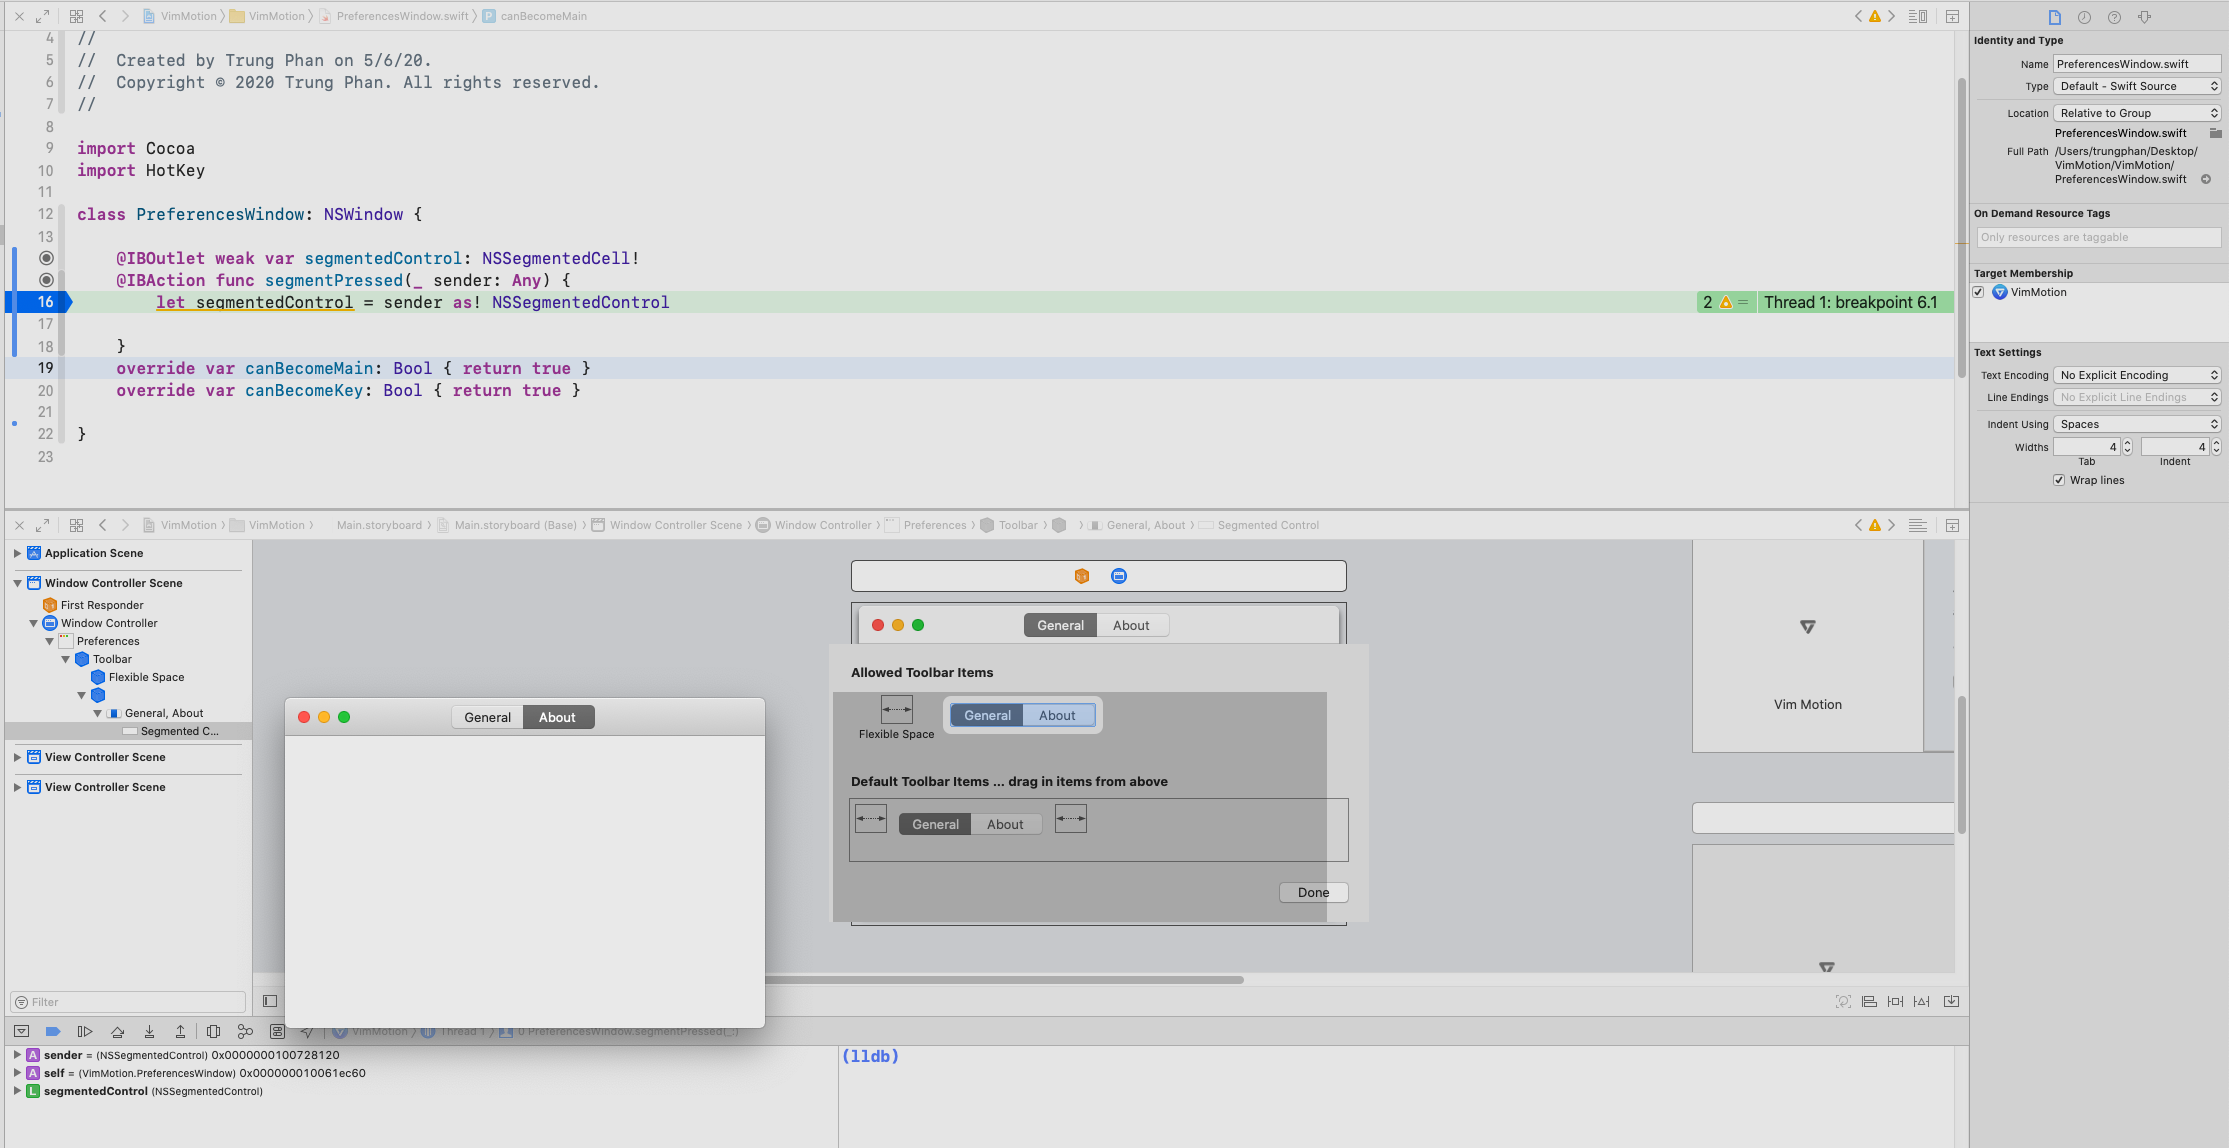Click the segmentPressed IBAction connection circle
The height and width of the screenshot is (1148, 2229).
46,280
